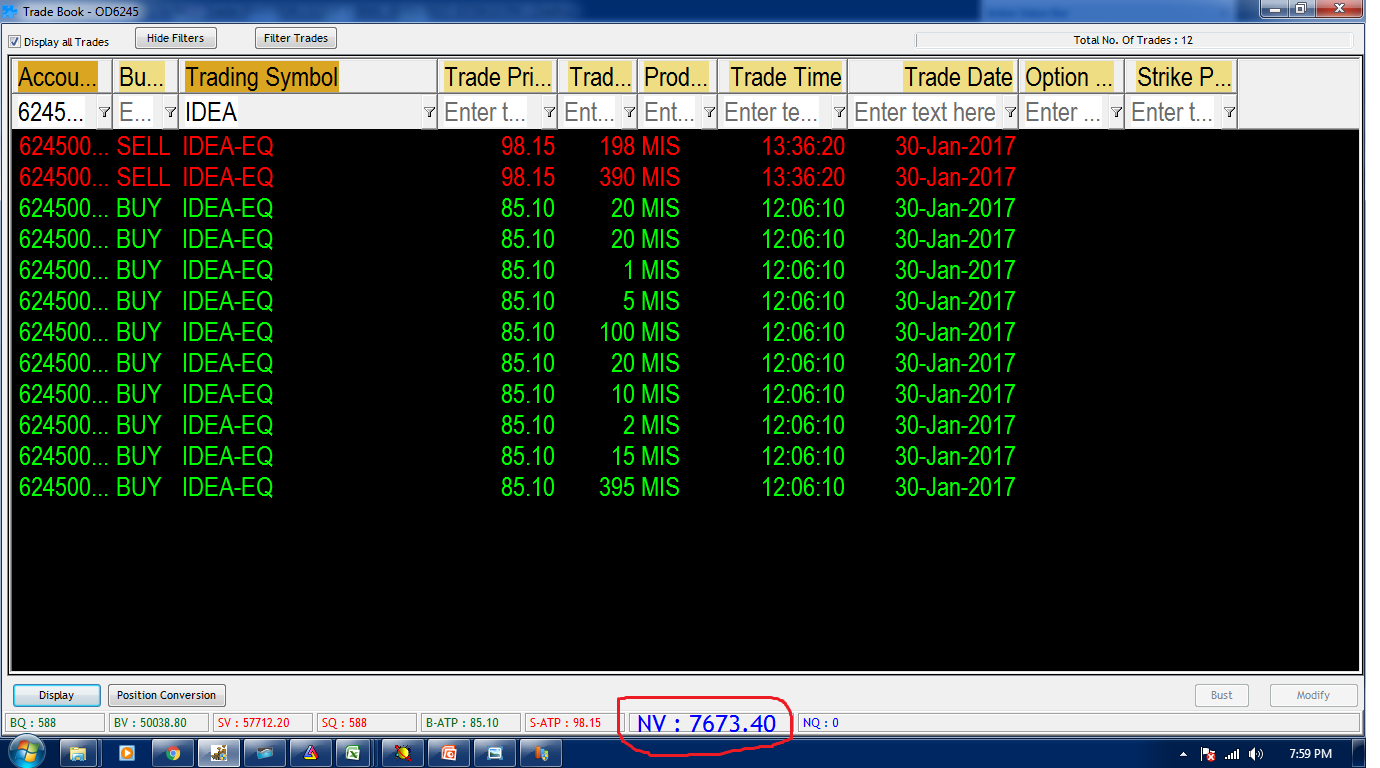Click the Trading Symbol filter field containing IDEA
1380x768 pixels.
(302, 113)
